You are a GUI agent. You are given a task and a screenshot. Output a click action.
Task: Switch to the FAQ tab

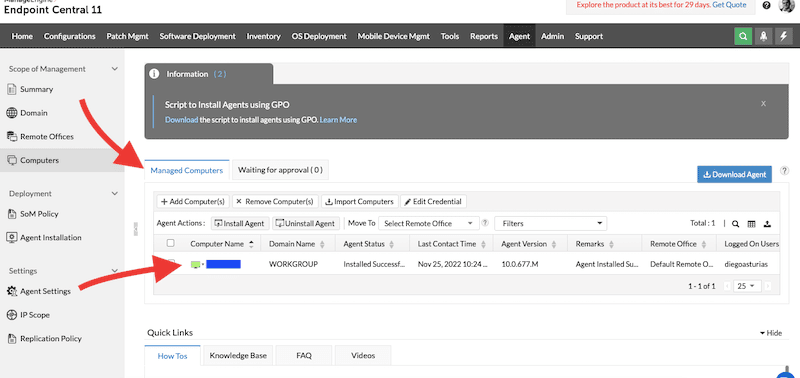click(304, 356)
